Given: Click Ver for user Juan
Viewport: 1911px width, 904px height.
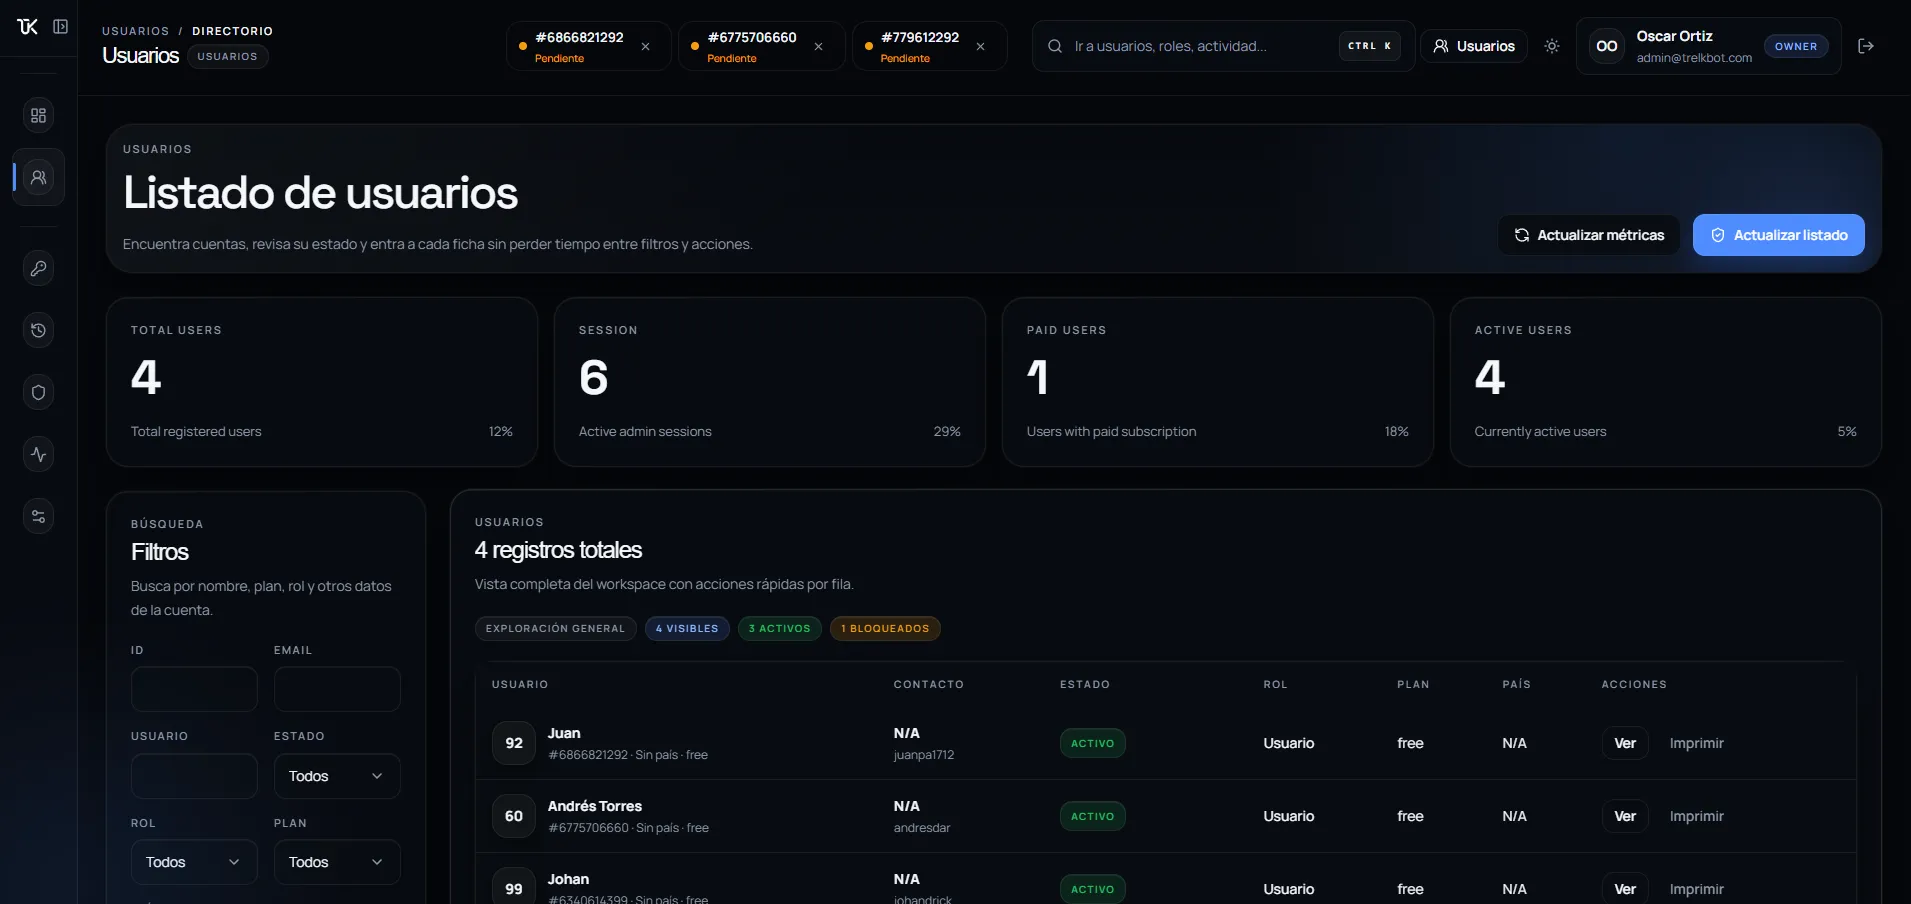Looking at the screenshot, I should (1625, 743).
